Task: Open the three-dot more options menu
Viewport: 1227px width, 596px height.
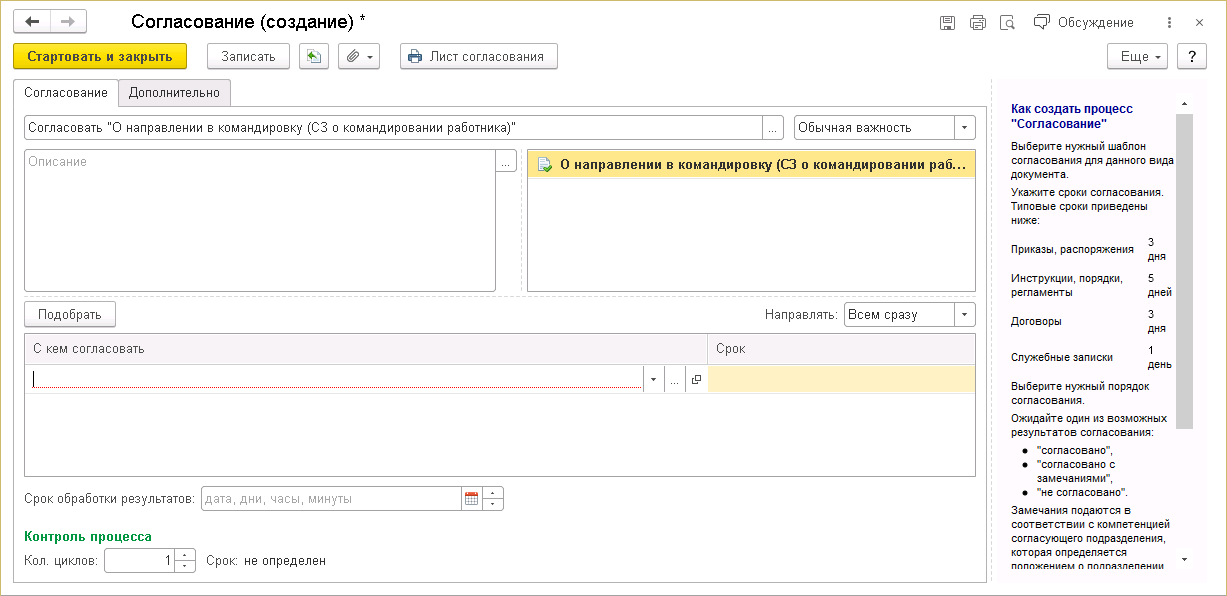Action: point(1169,22)
